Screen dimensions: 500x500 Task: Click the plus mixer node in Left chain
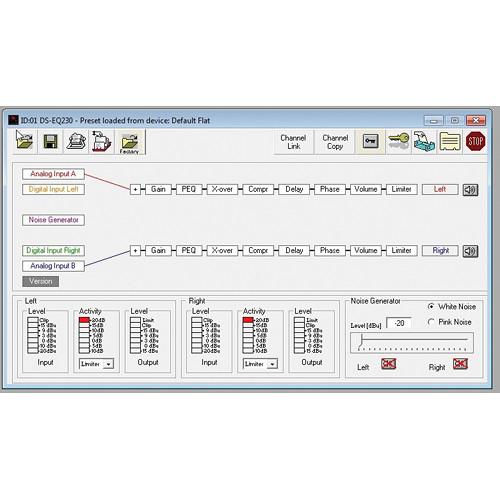tap(135, 189)
